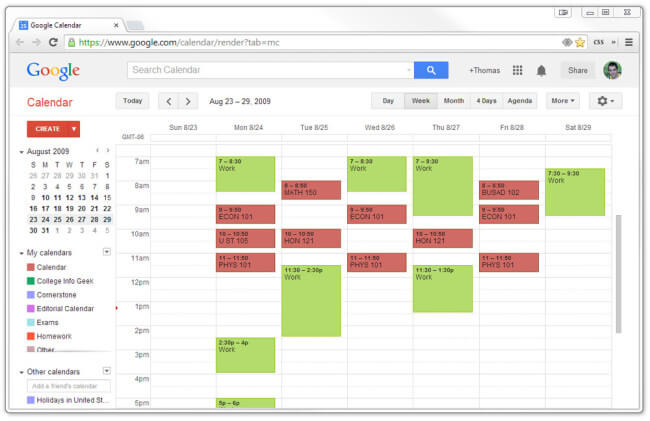
Task: Click the blue search magnifier button
Action: click(x=431, y=70)
